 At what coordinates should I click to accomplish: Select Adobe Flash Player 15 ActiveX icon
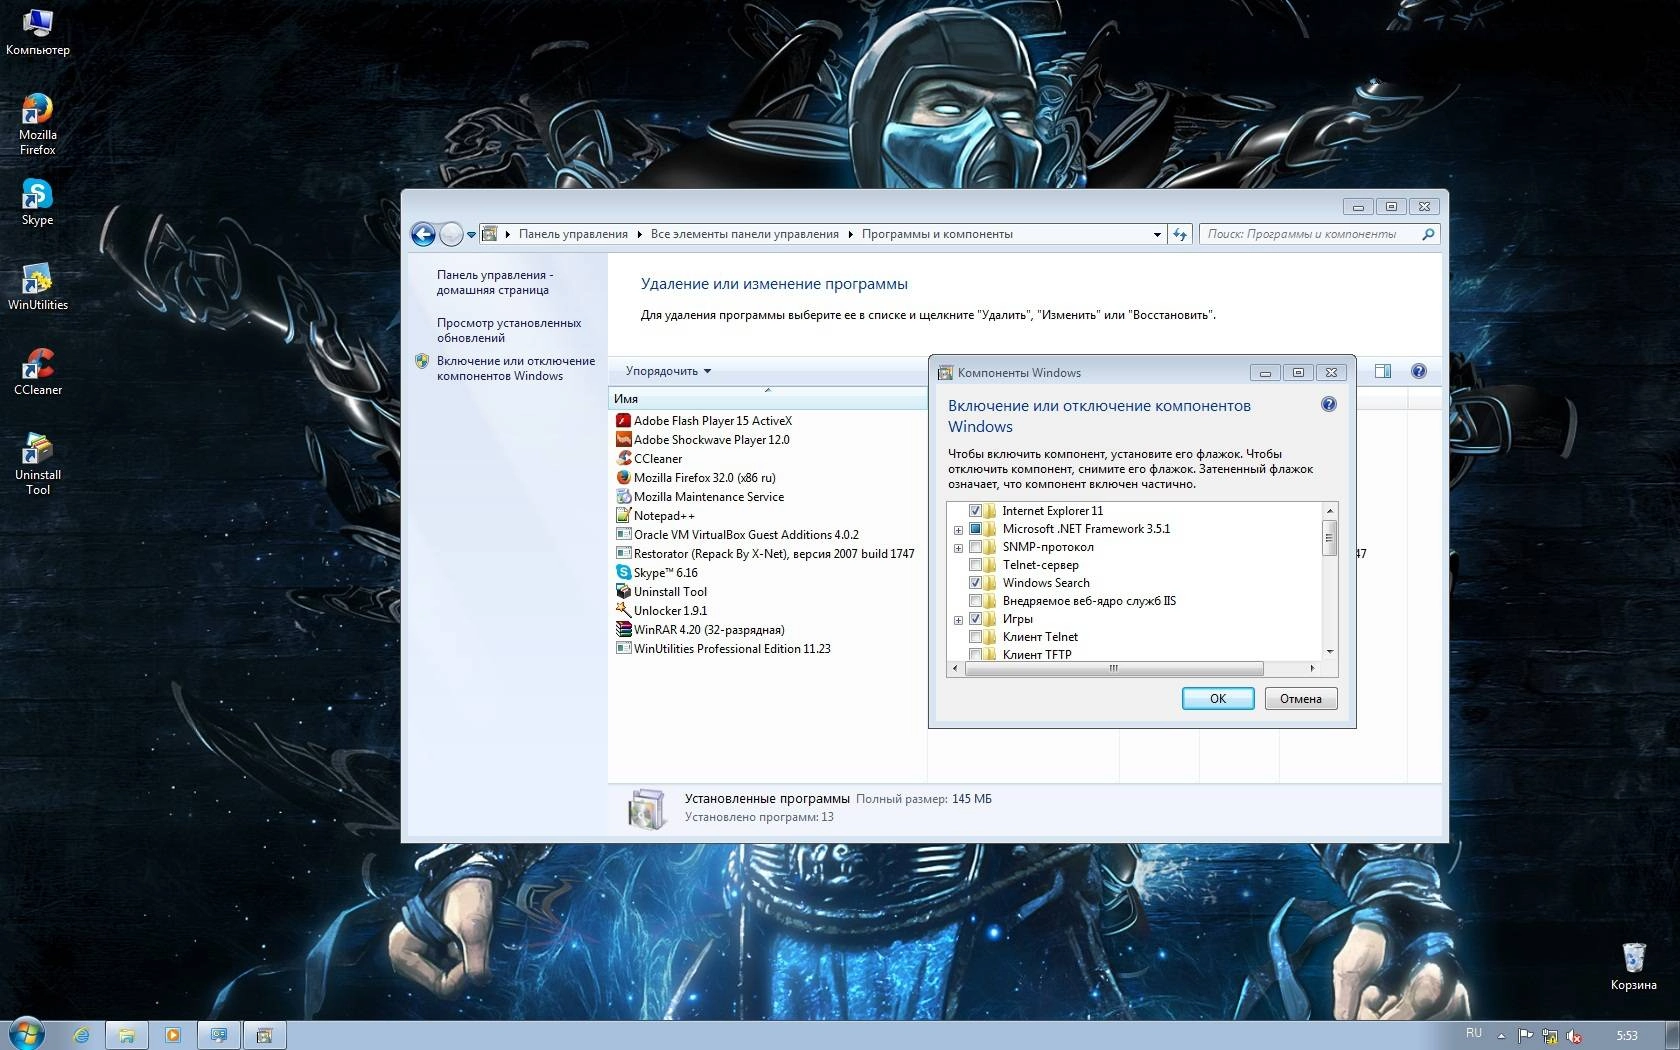click(x=623, y=421)
